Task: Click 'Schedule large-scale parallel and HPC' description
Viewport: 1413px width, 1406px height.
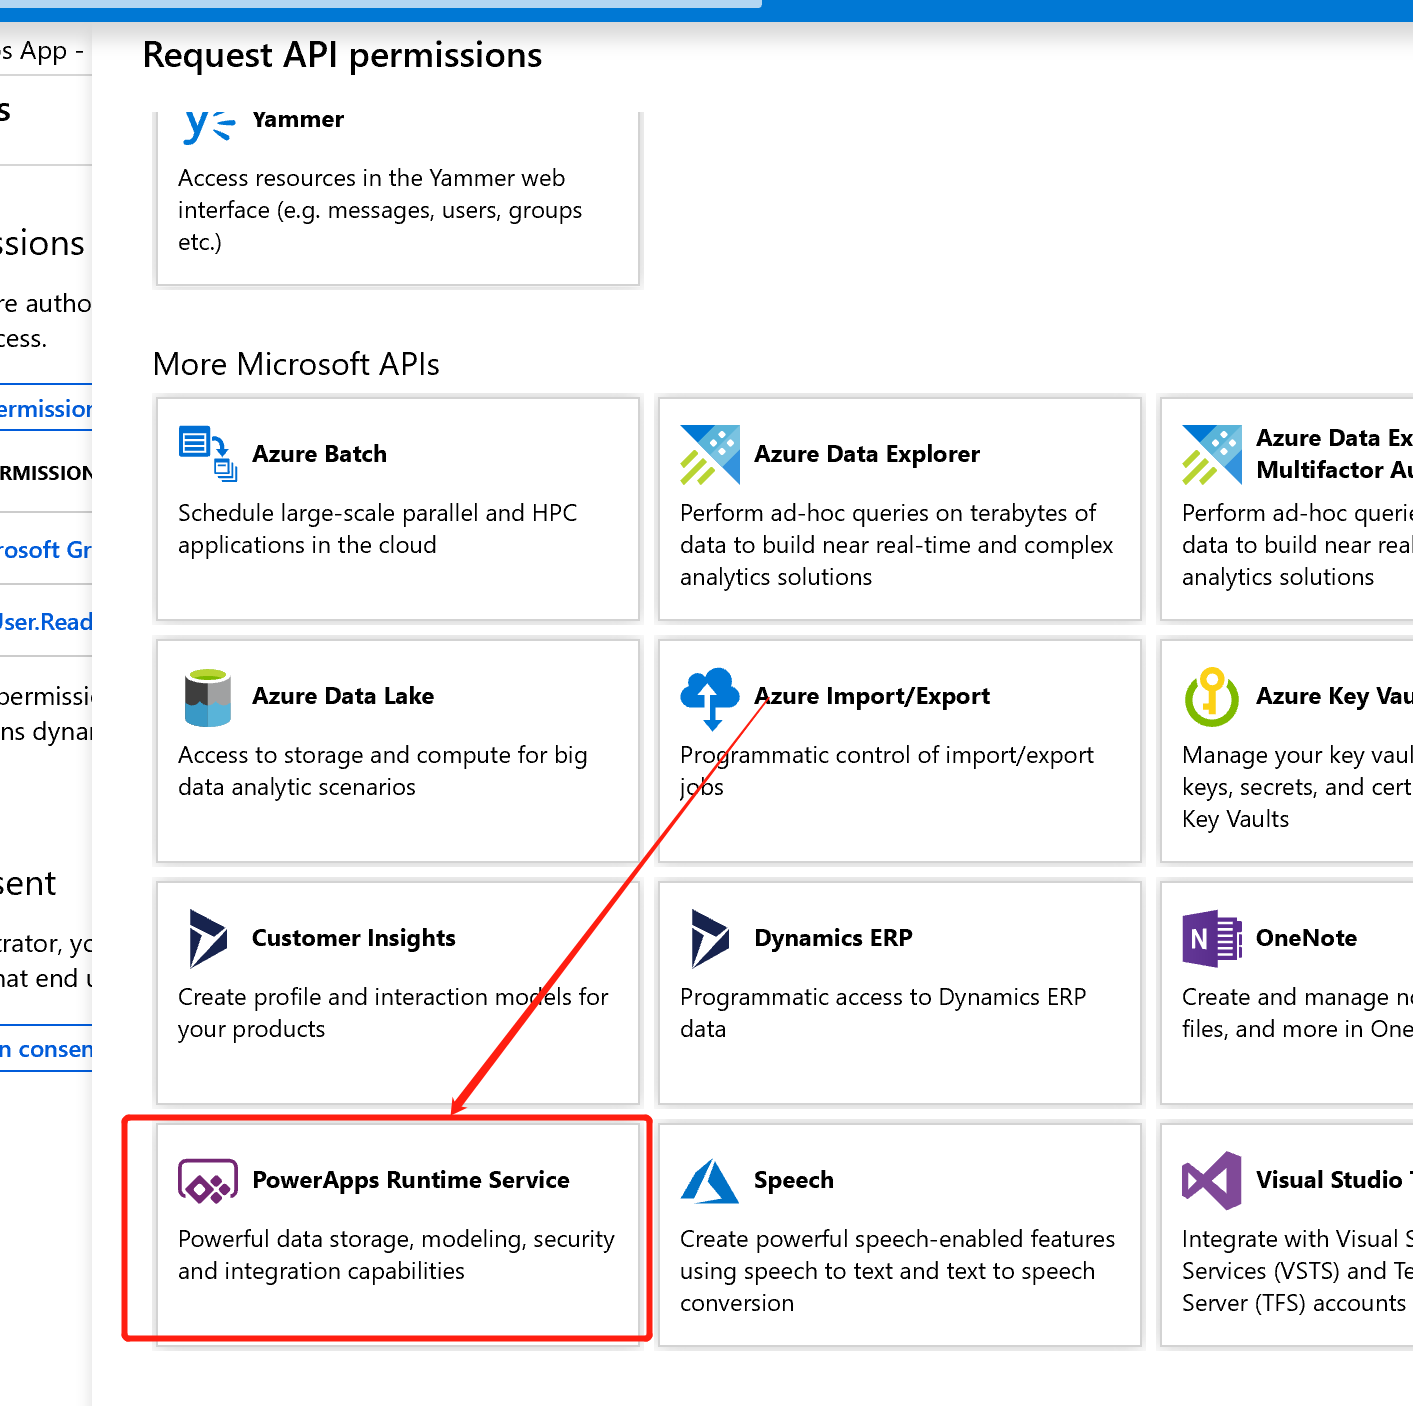Action: [377, 529]
